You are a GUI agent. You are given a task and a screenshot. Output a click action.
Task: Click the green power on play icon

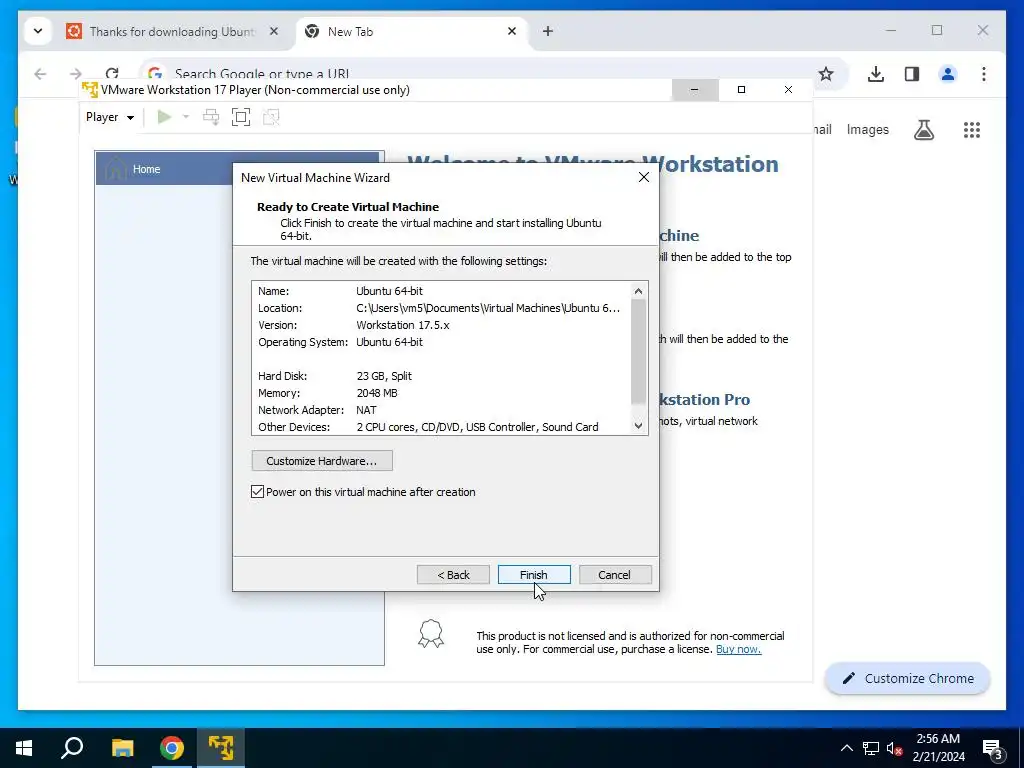(x=164, y=117)
